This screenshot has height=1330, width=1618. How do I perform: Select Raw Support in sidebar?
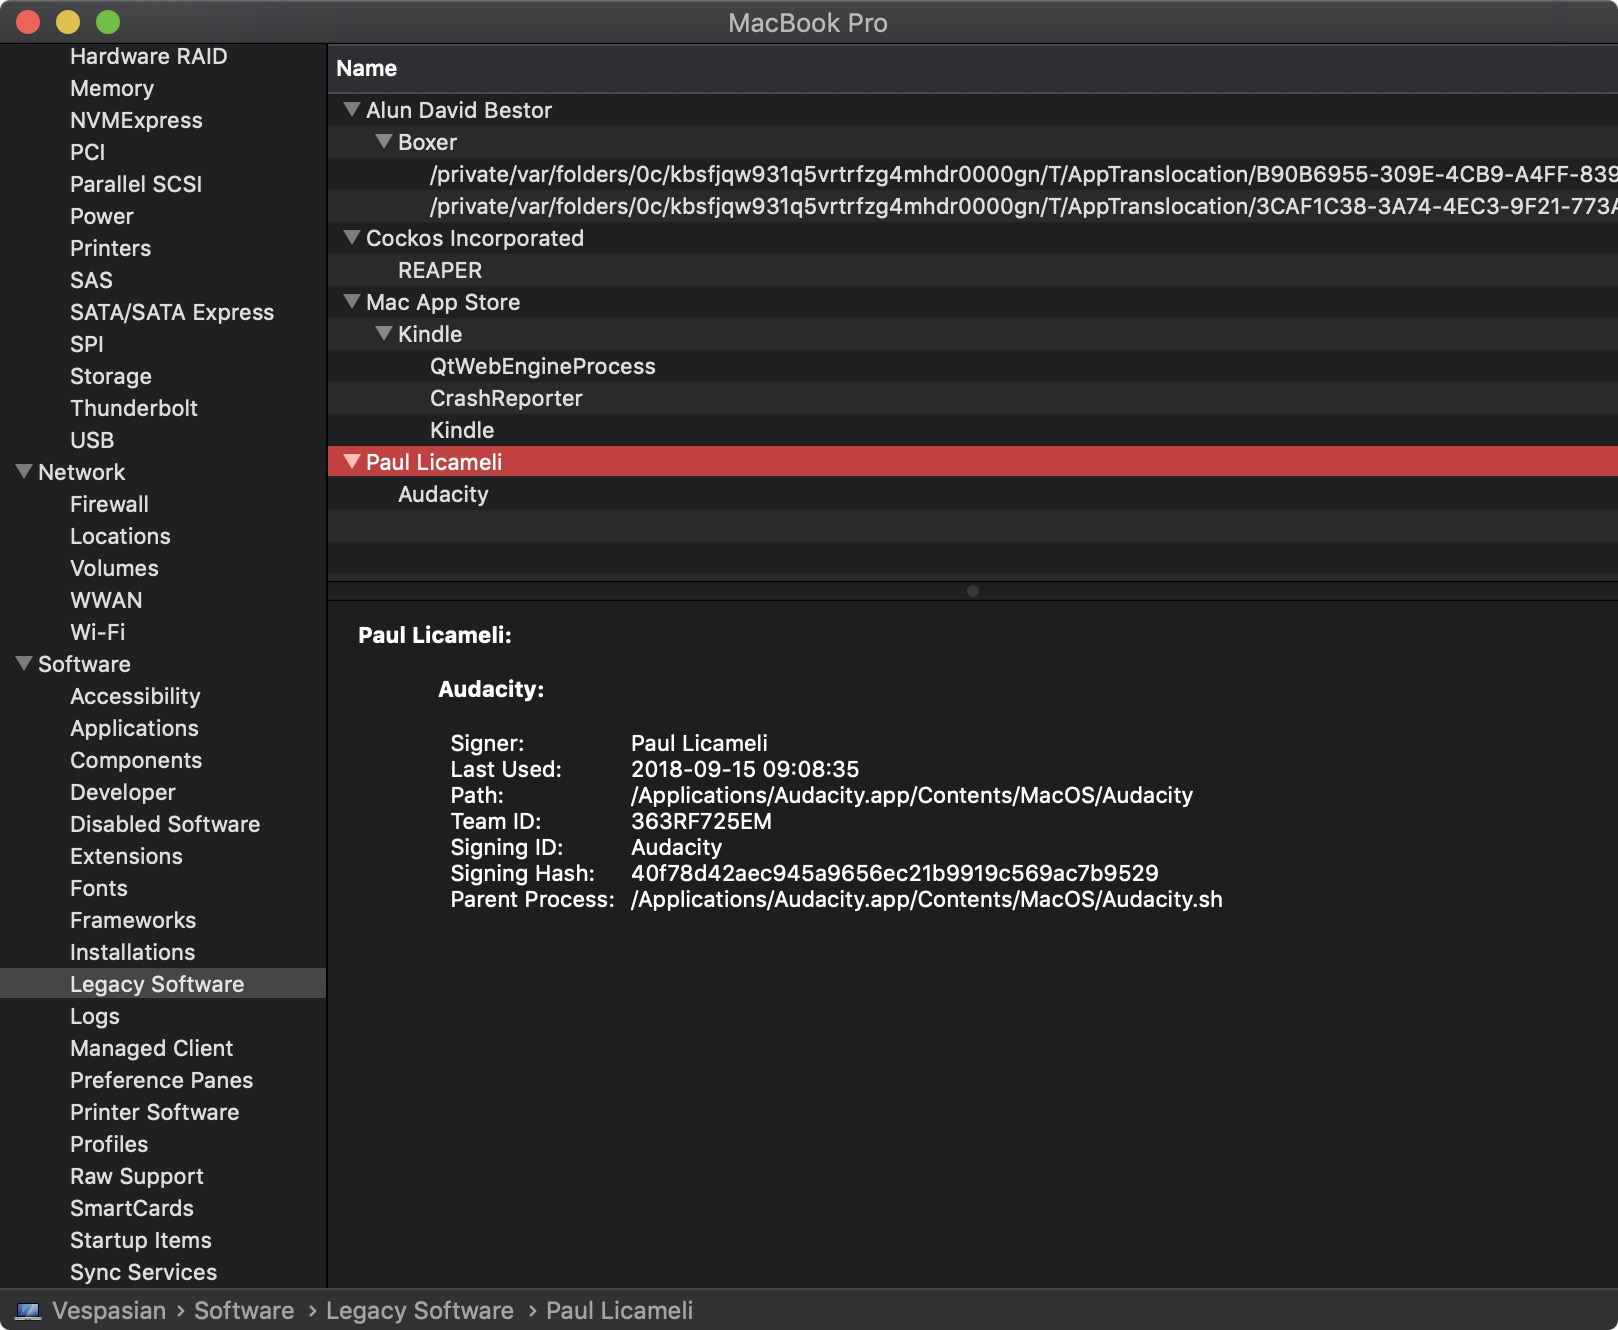137,1176
